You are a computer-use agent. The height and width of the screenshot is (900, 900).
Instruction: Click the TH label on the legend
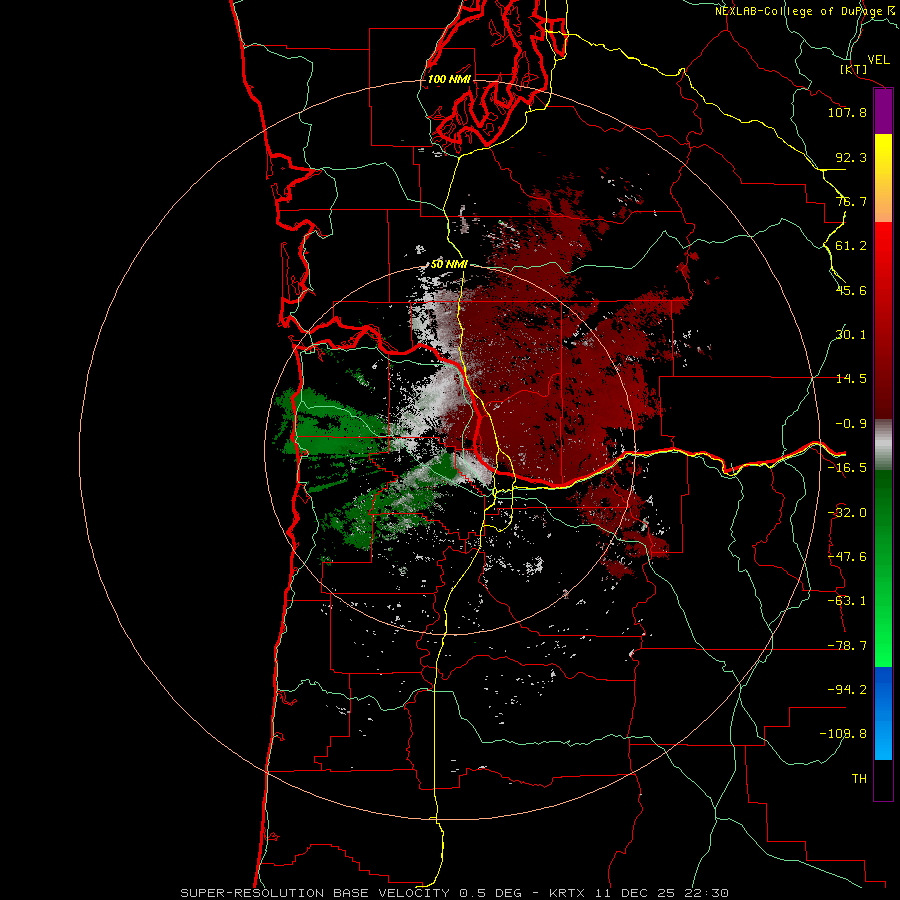[859, 779]
